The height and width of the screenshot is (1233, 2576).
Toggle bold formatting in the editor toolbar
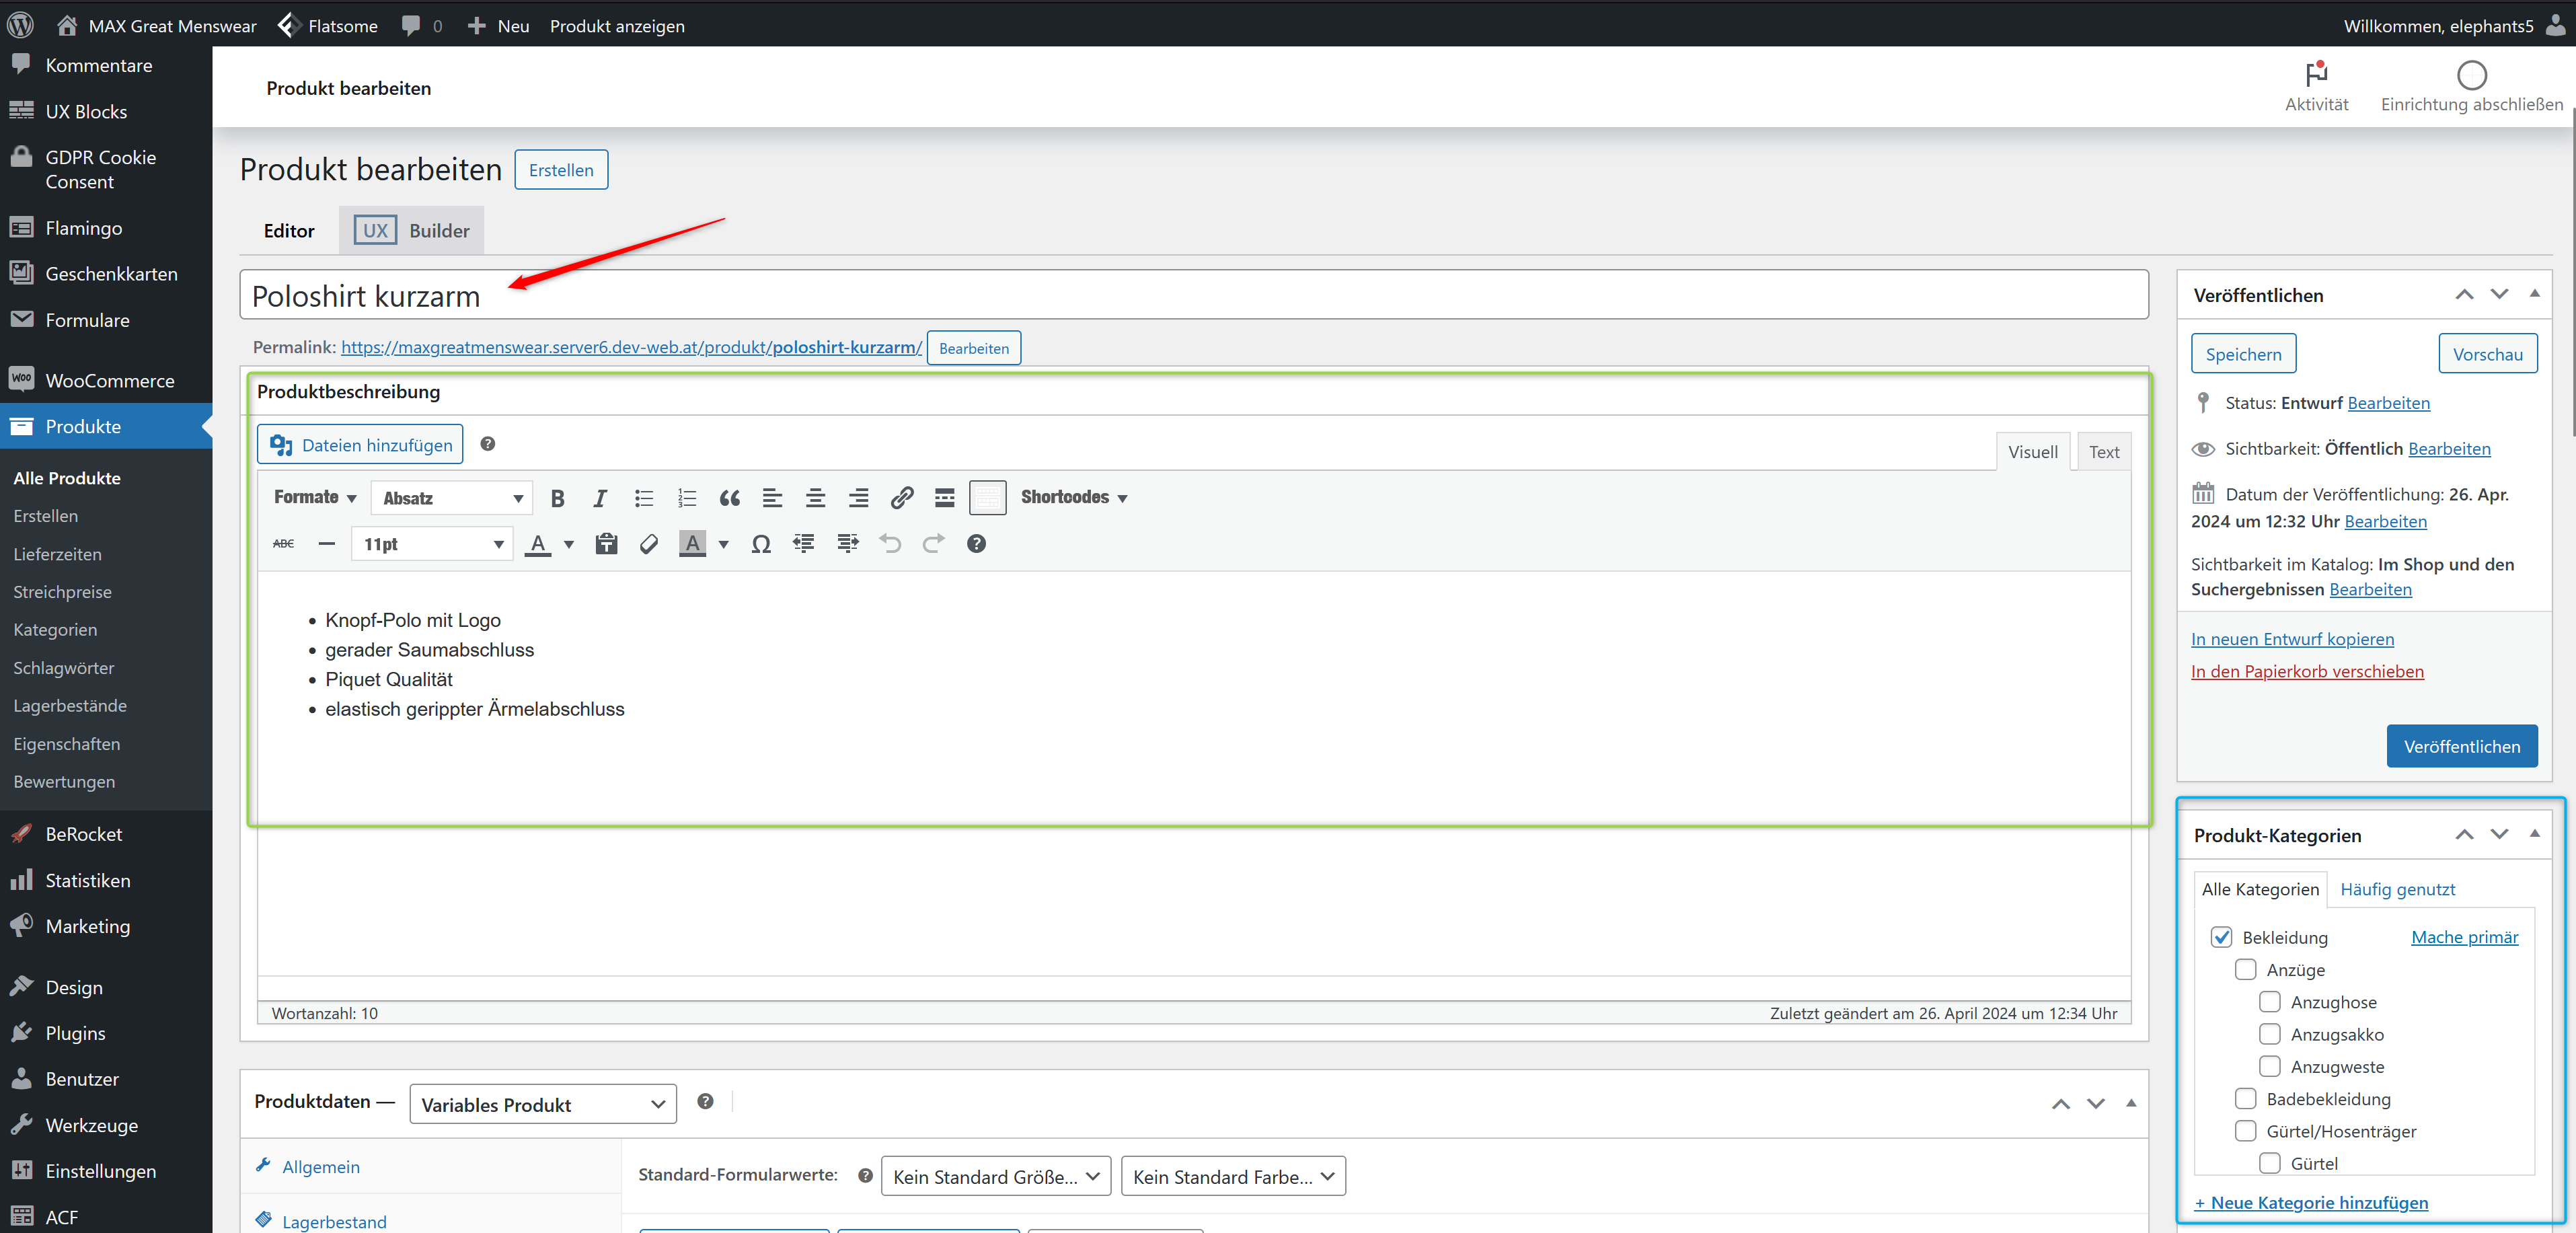(558, 498)
